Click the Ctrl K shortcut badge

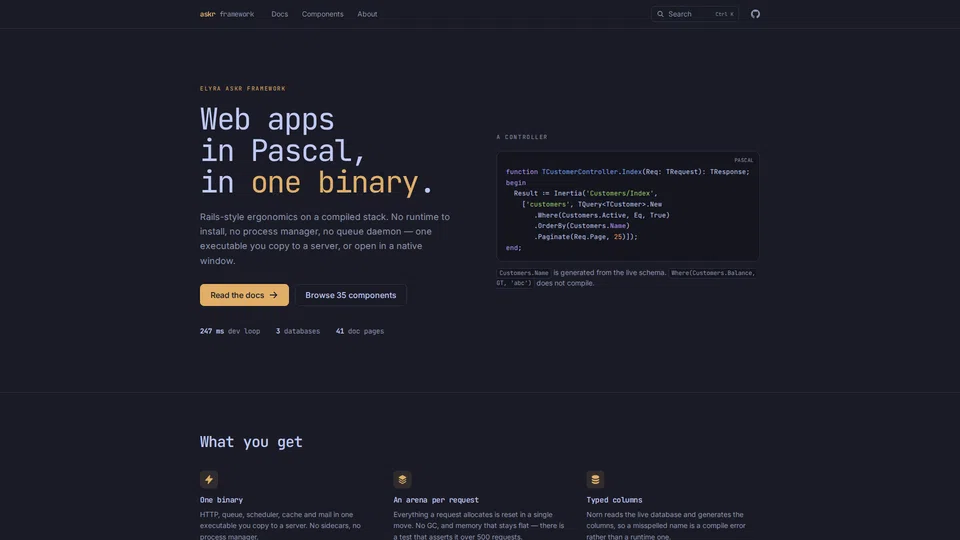tap(724, 14)
